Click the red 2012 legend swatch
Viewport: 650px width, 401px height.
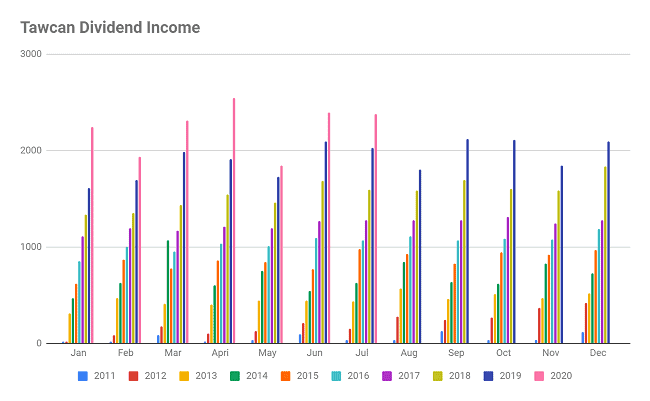133,377
